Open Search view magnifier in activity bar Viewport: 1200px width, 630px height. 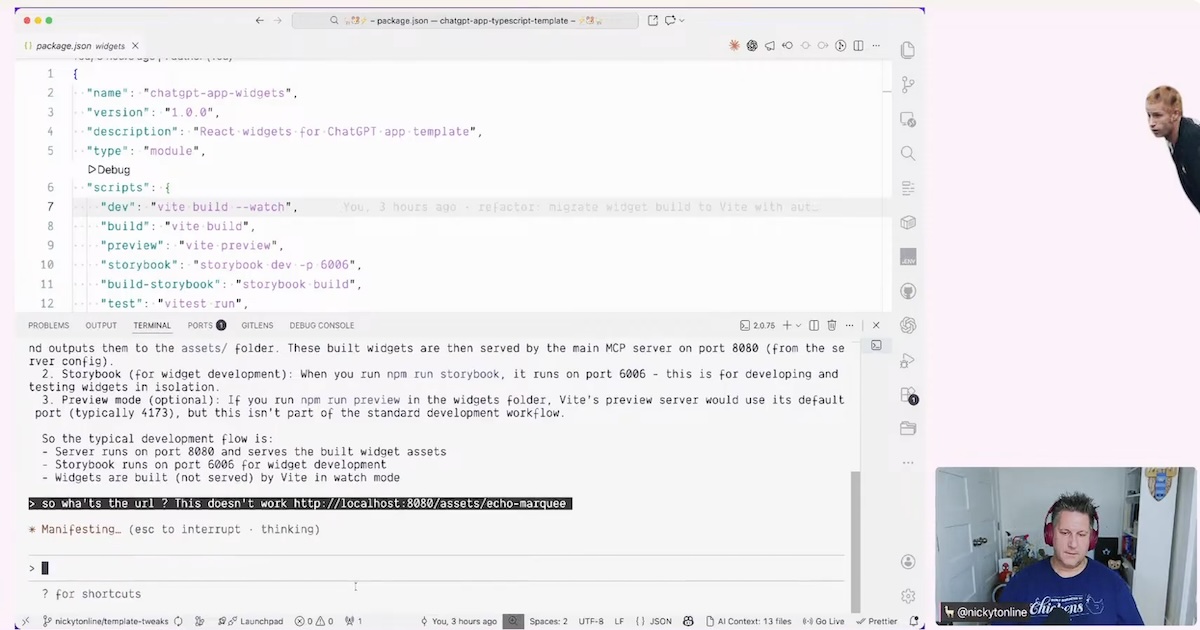point(908,153)
